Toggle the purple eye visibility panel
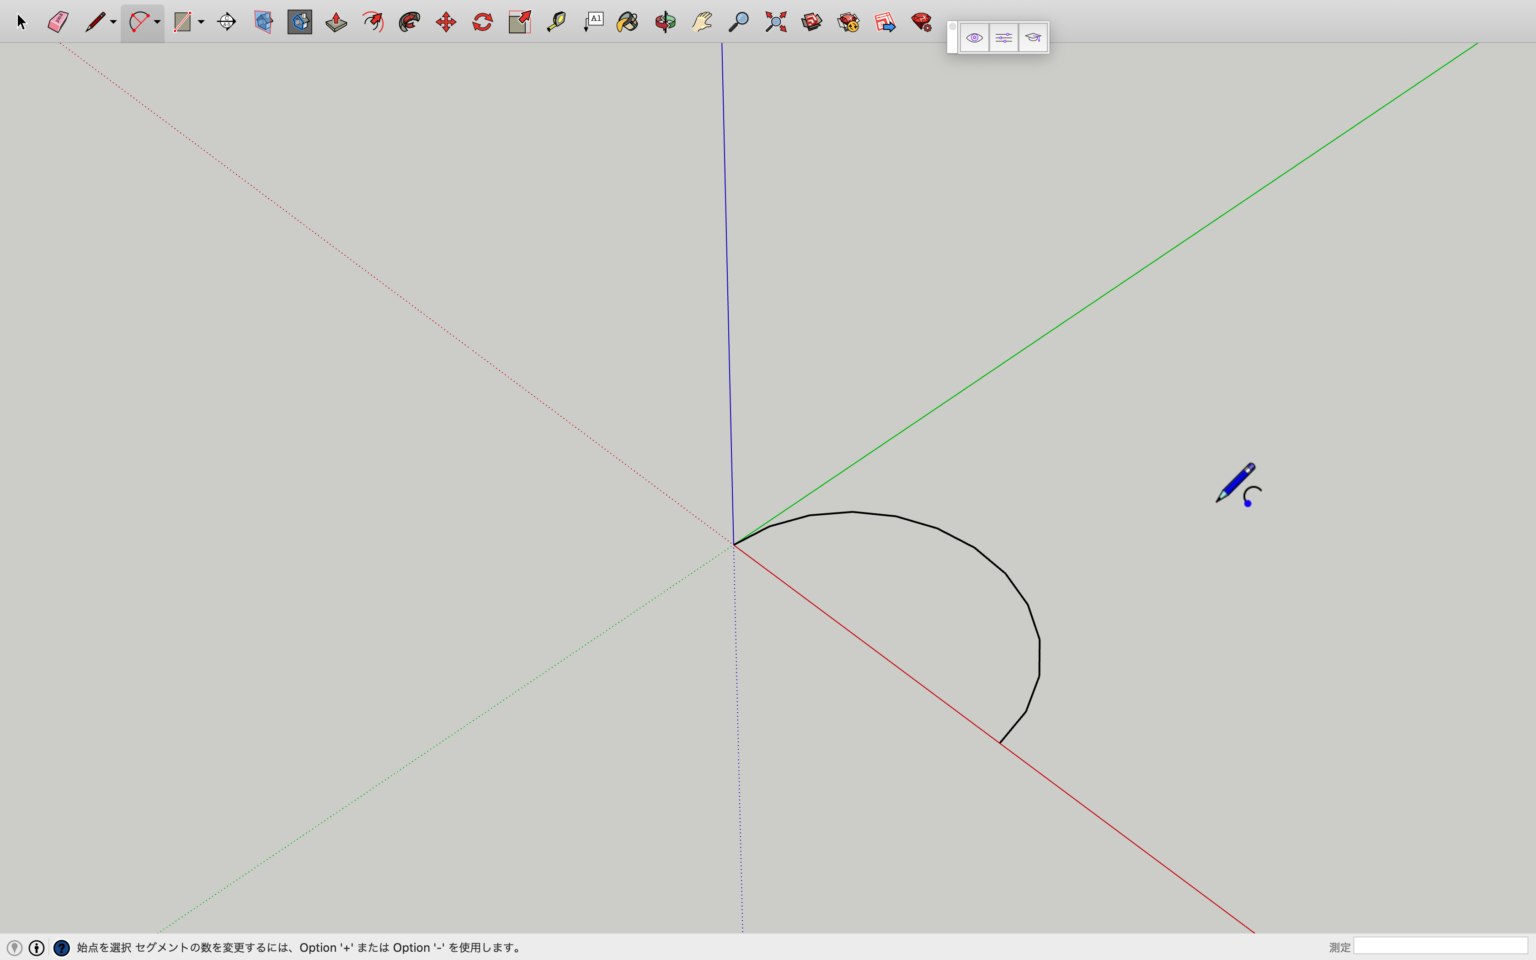1536x960 pixels. point(974,38)
